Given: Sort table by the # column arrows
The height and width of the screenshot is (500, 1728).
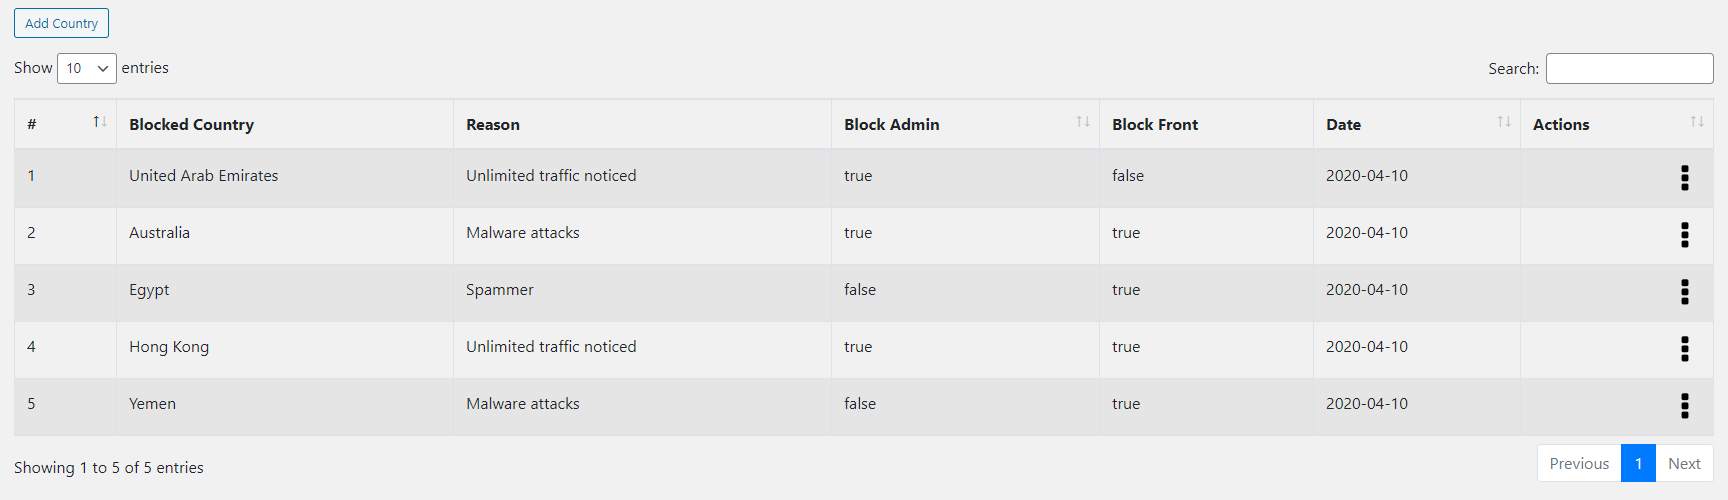Looking at the screenshot, I should 100,122.
